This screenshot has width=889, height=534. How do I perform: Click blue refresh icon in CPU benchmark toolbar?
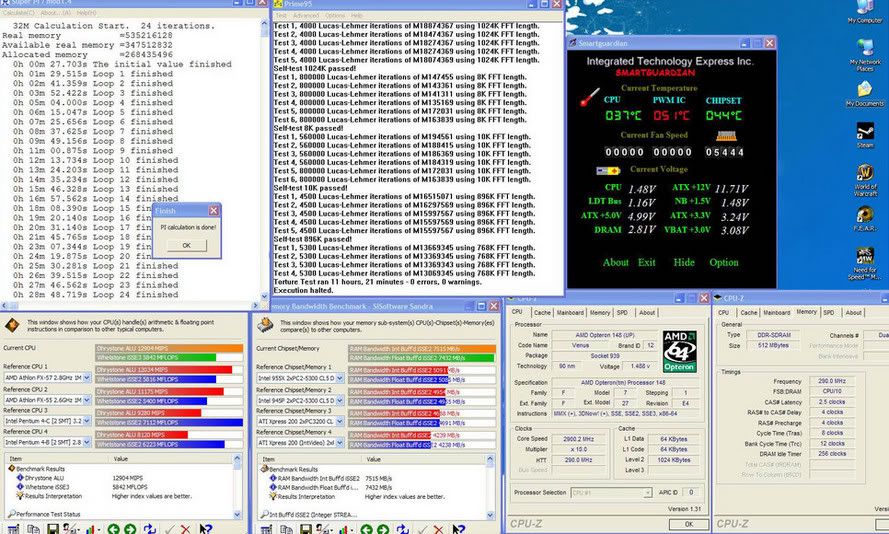150,529
